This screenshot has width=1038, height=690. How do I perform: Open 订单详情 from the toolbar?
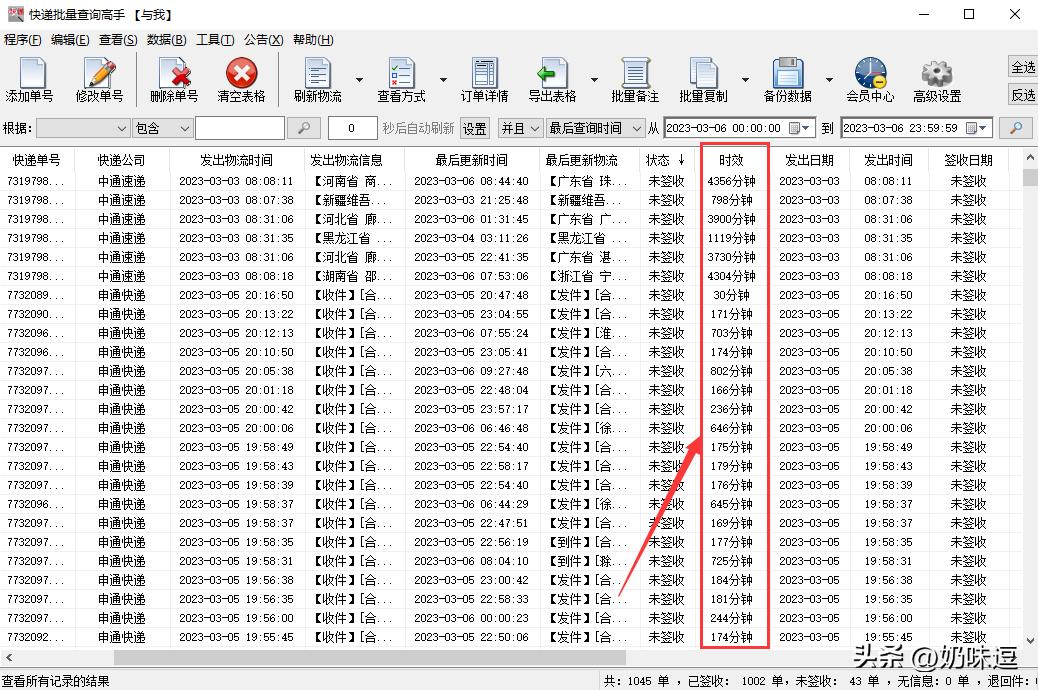click(x=485, y=79)
